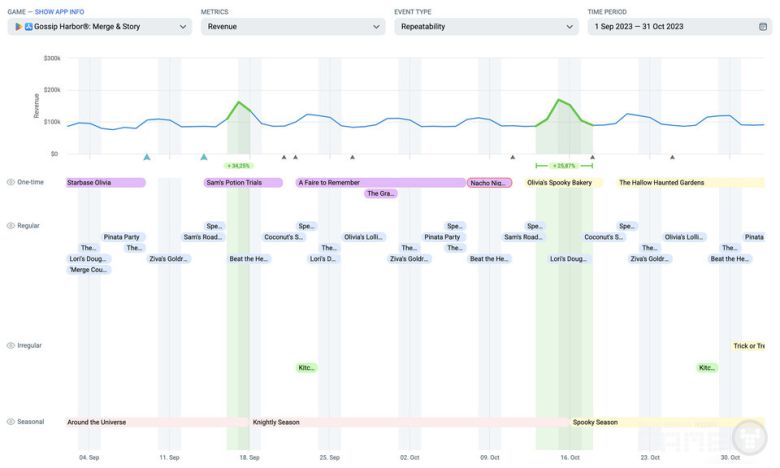780x468 pixels.
Task: Toggle visibility of Regular events
Action: (11, 226)
